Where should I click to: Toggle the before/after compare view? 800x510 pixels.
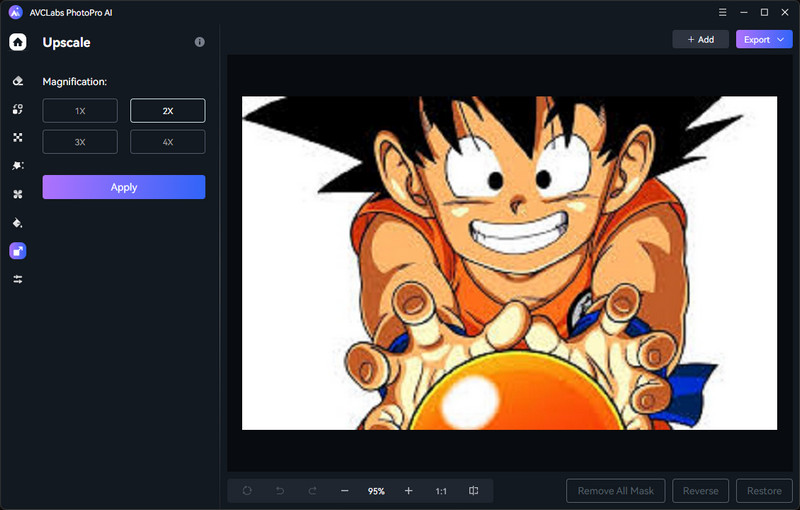(x=473, y=491)
